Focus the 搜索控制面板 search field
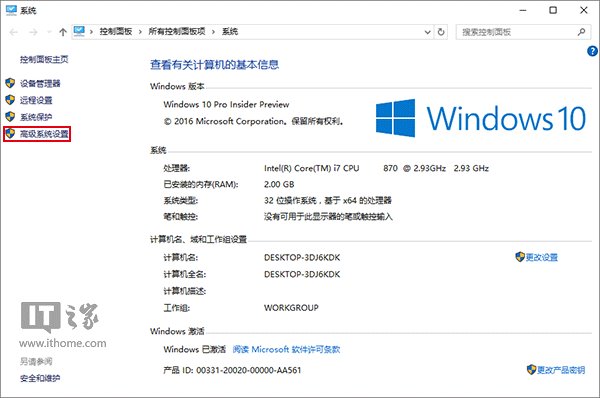Image resolution: width=600 pixels, height=398 pixels. [x=517, y=32]
